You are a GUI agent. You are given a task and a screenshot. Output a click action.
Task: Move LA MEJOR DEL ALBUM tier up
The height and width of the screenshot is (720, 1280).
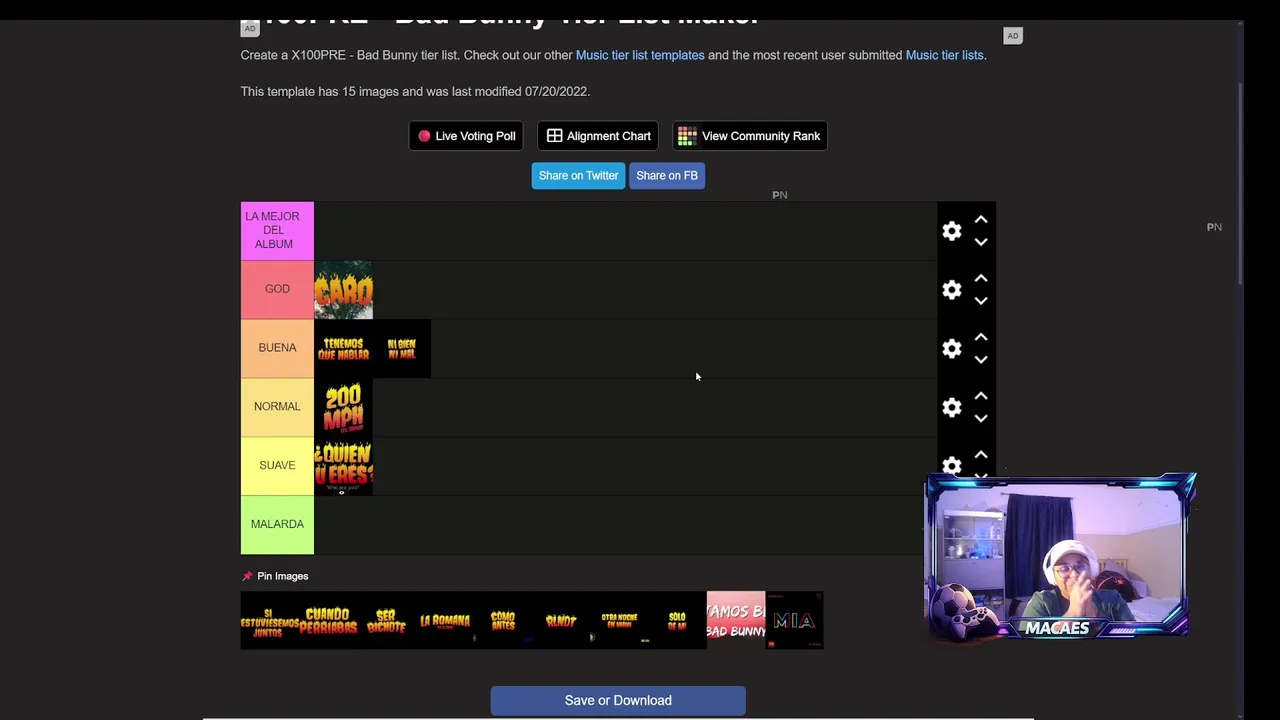(981, 220)
